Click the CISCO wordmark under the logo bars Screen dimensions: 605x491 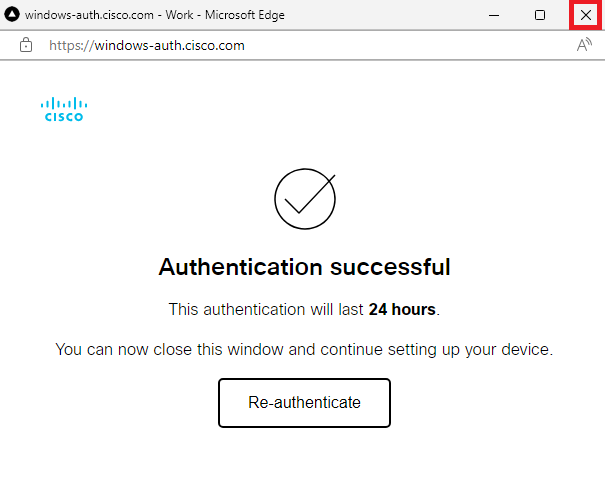(x=64, y=116)
